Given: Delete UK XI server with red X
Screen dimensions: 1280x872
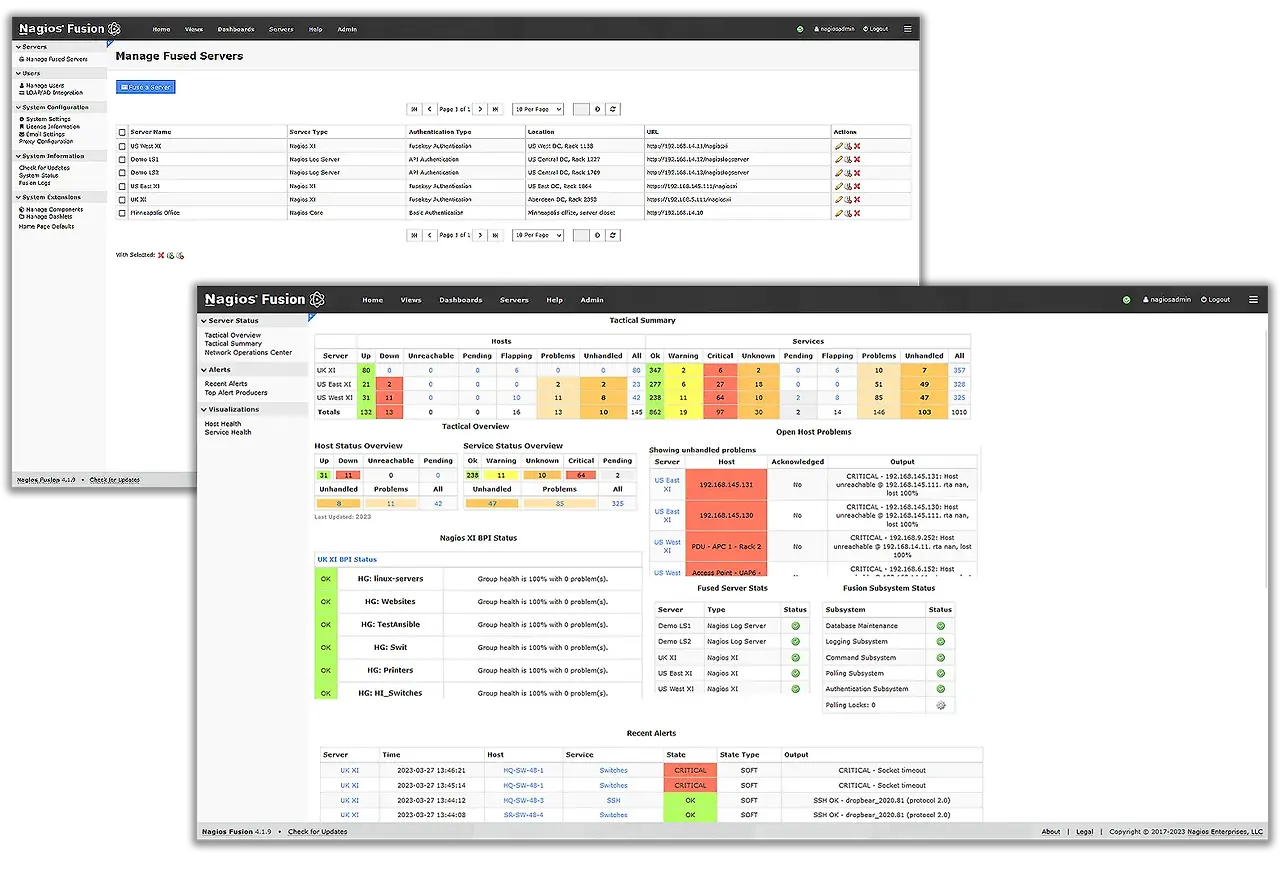Looking at the screenshot, I should pos(857,199).
